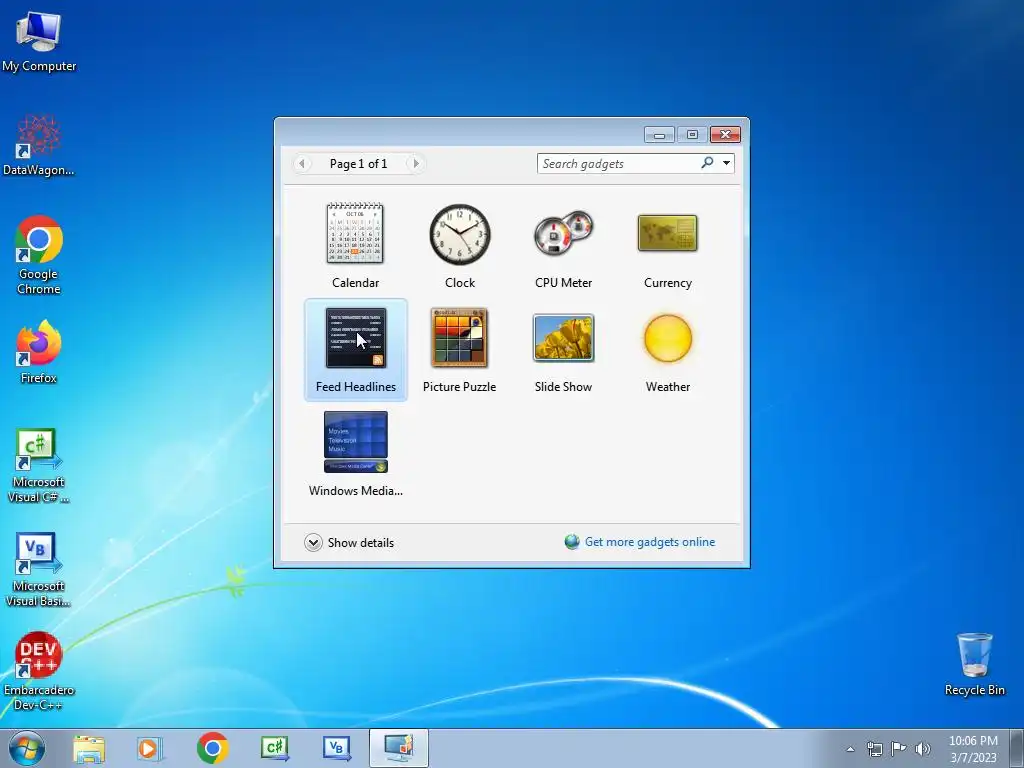Select Microsoft Visual C# desktop shortcut
Viewport: 1024px width, 768px height.
coord(39,465)
